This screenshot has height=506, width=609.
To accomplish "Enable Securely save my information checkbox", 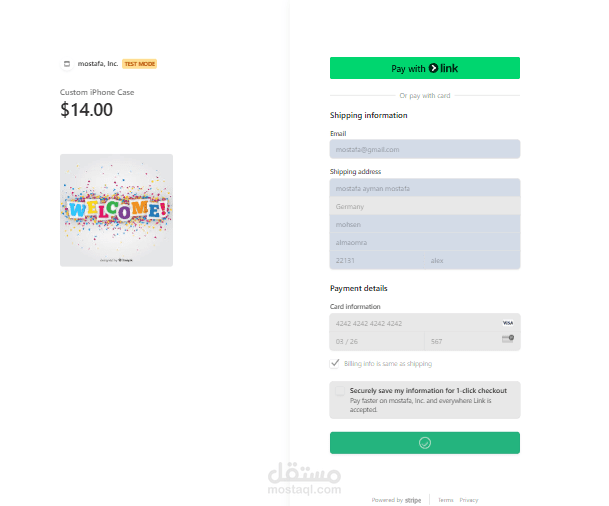I will click(340, 391).
